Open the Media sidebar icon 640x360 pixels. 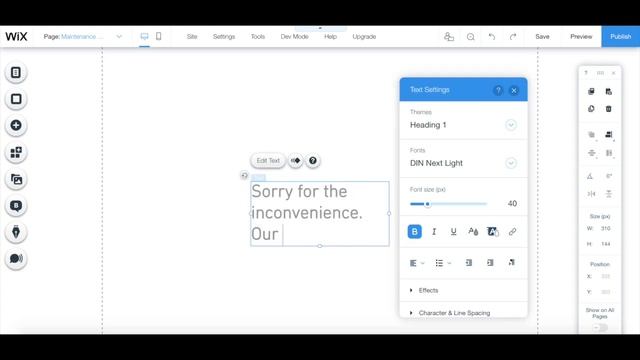tap(16, 179)
